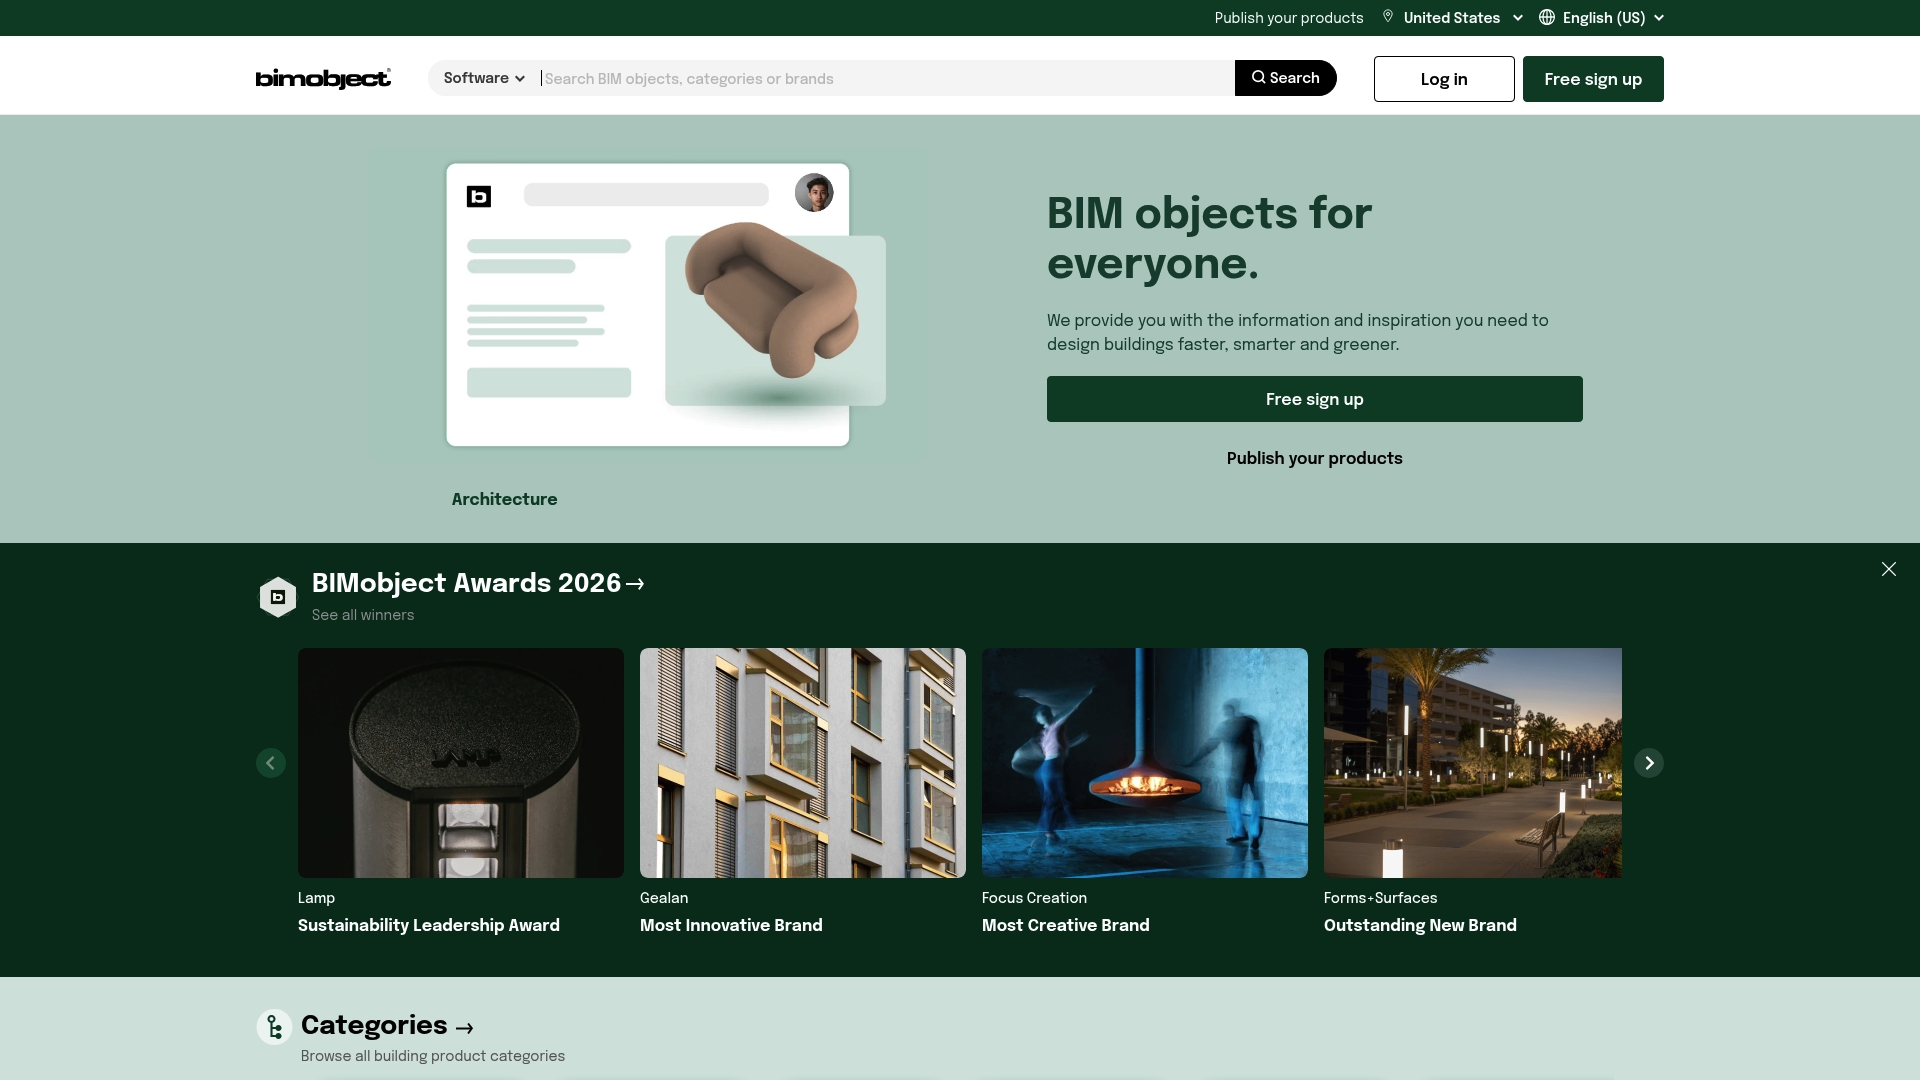Viewport: 1920px width, 1080px height.
Task: Click the user avatar in hero illustration
Action: click(x=814, y=192)
